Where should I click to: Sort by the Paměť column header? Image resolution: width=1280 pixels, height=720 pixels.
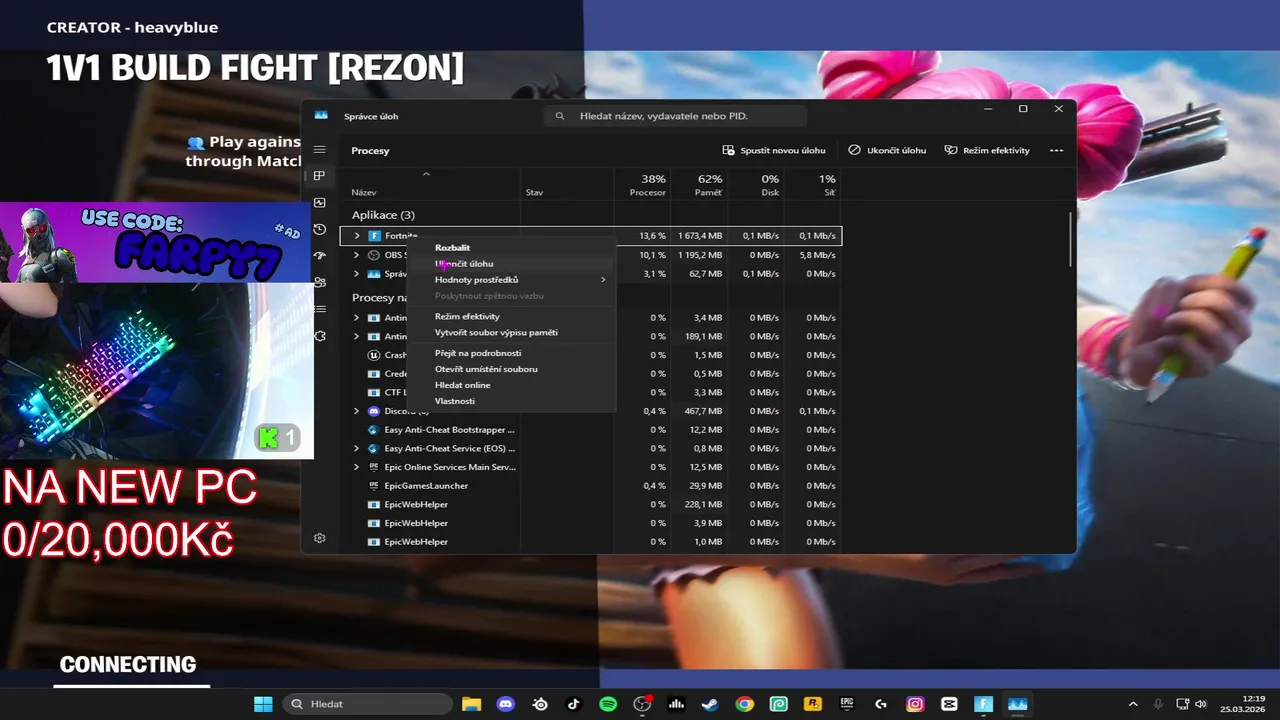[x=698, y=185]
